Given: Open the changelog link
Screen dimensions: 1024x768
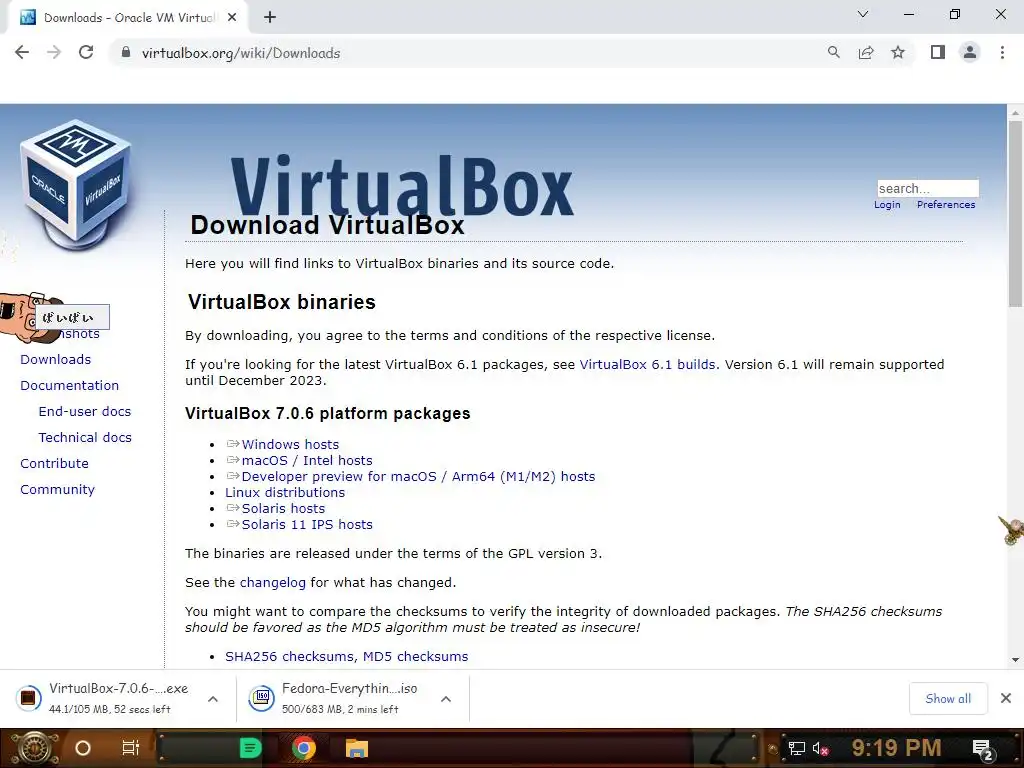Looking at the screenshot, I should (272, 583).
